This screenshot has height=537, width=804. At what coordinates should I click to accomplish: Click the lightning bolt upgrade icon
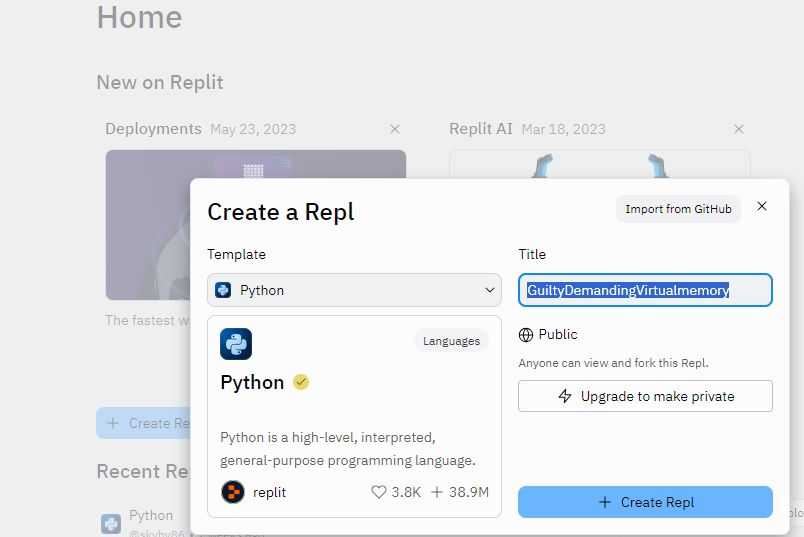point(565,396)
